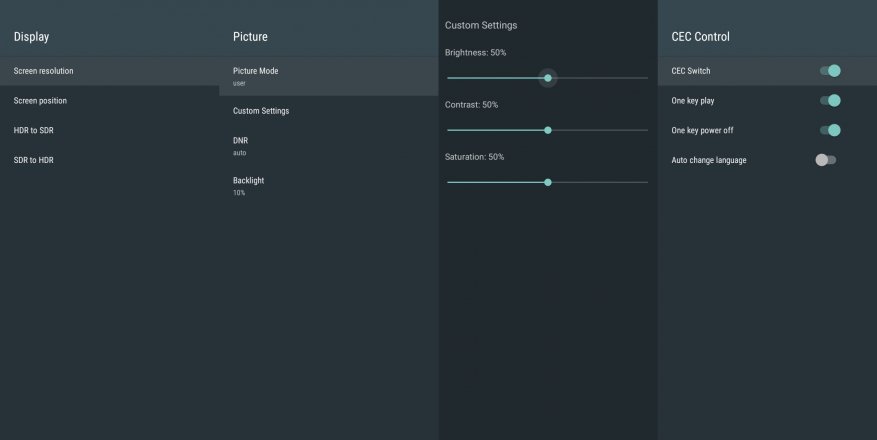Click the left end of the Contrast track
The width and height of the screenshot is (877, 440).
(449, 130)
